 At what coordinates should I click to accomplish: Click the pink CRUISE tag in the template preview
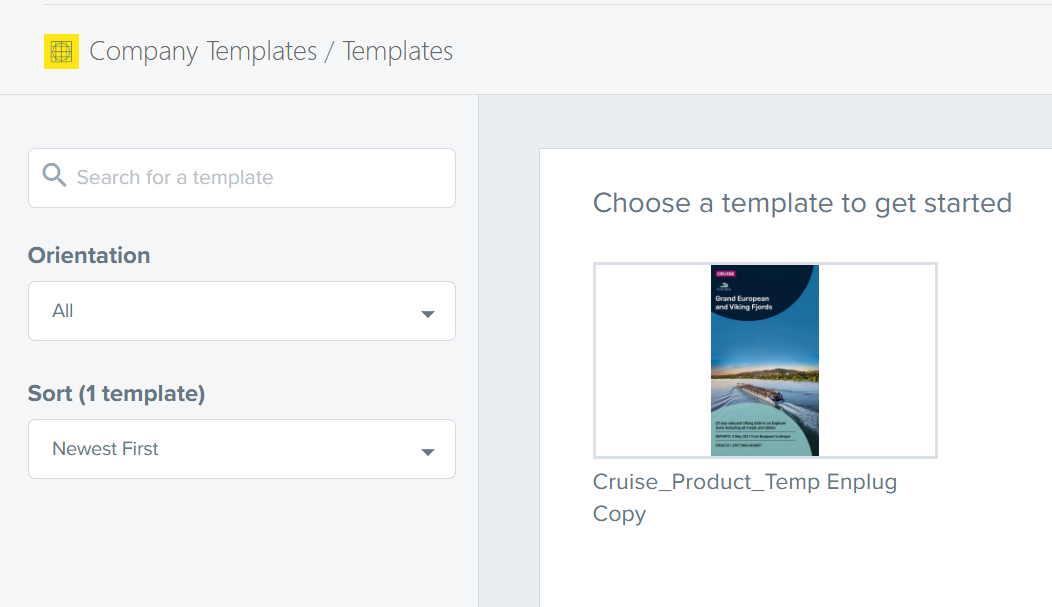click(x=724, y=271)
